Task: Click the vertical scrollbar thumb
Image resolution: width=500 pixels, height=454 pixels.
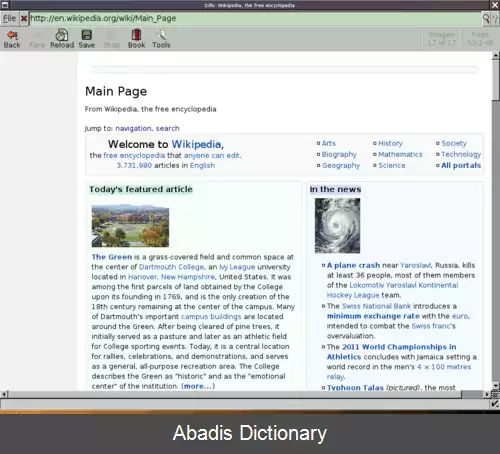Action: tap(496, 79)
